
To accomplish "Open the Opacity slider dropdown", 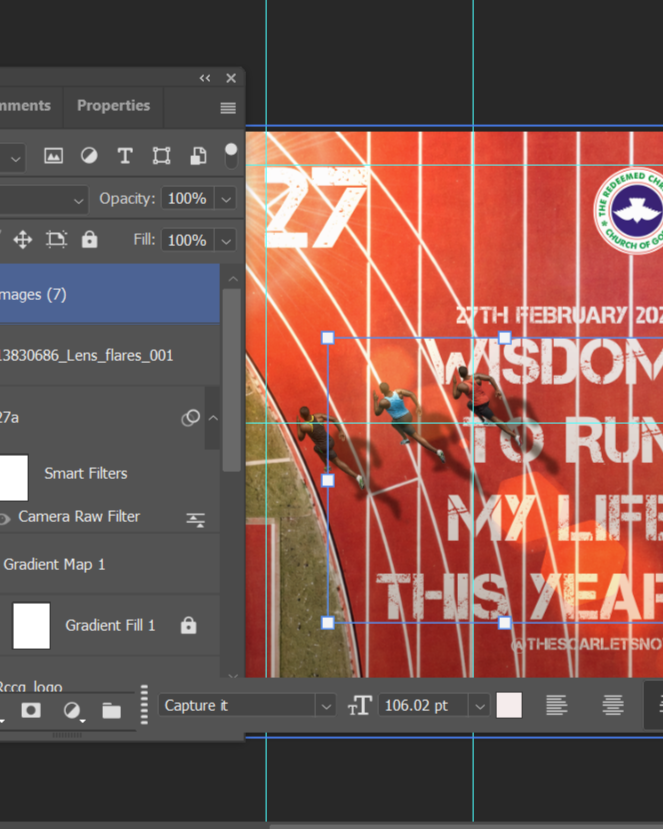I will (226, 199).
